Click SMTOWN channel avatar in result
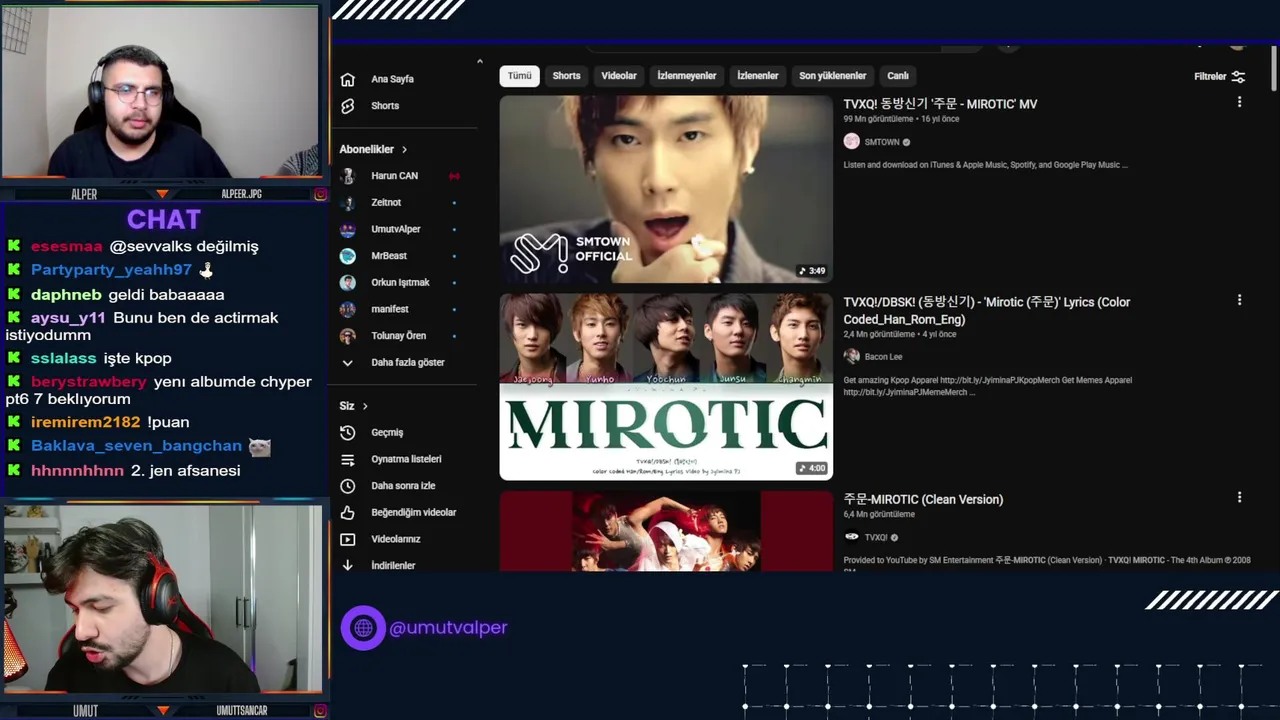Viewport: 1280px width, 720px height. click(851, 142)
